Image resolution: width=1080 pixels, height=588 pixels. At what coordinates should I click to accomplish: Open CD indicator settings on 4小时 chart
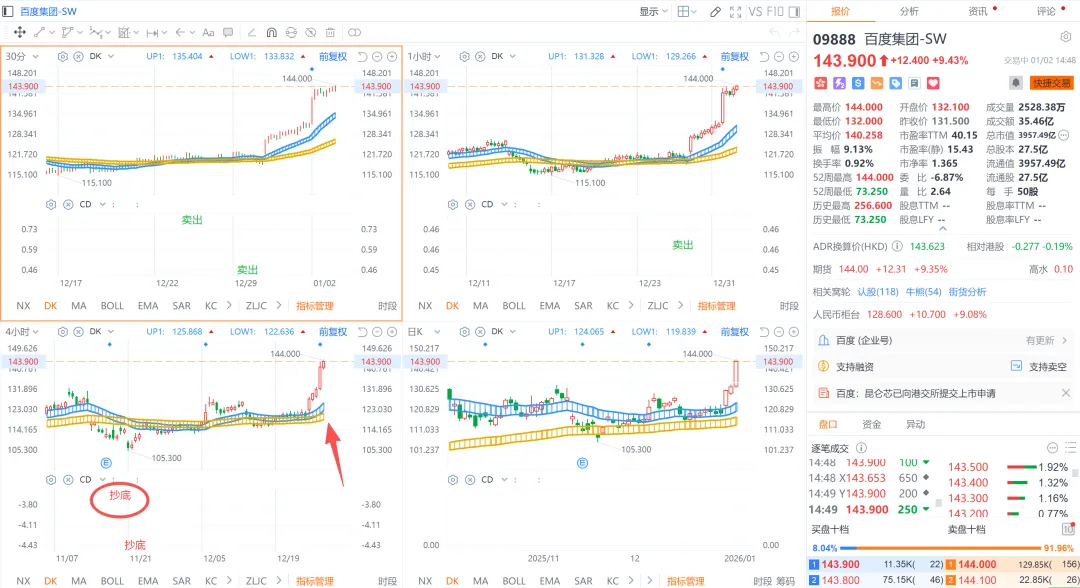51,479
